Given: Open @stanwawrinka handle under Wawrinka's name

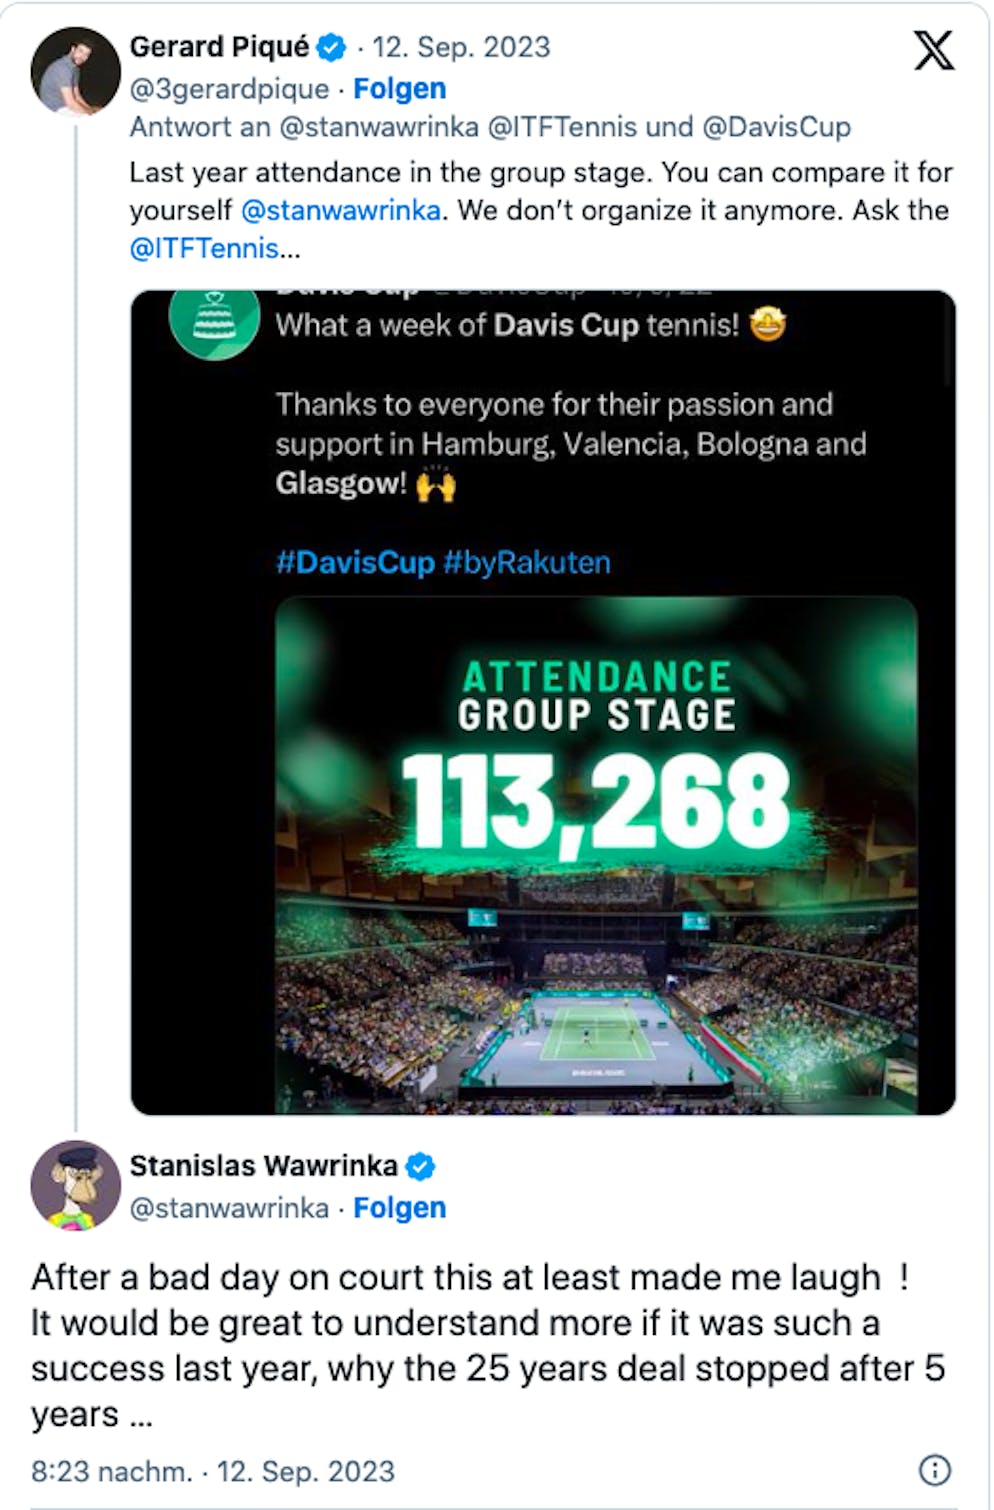Looking at the screenshot, I should (229, 1208).
